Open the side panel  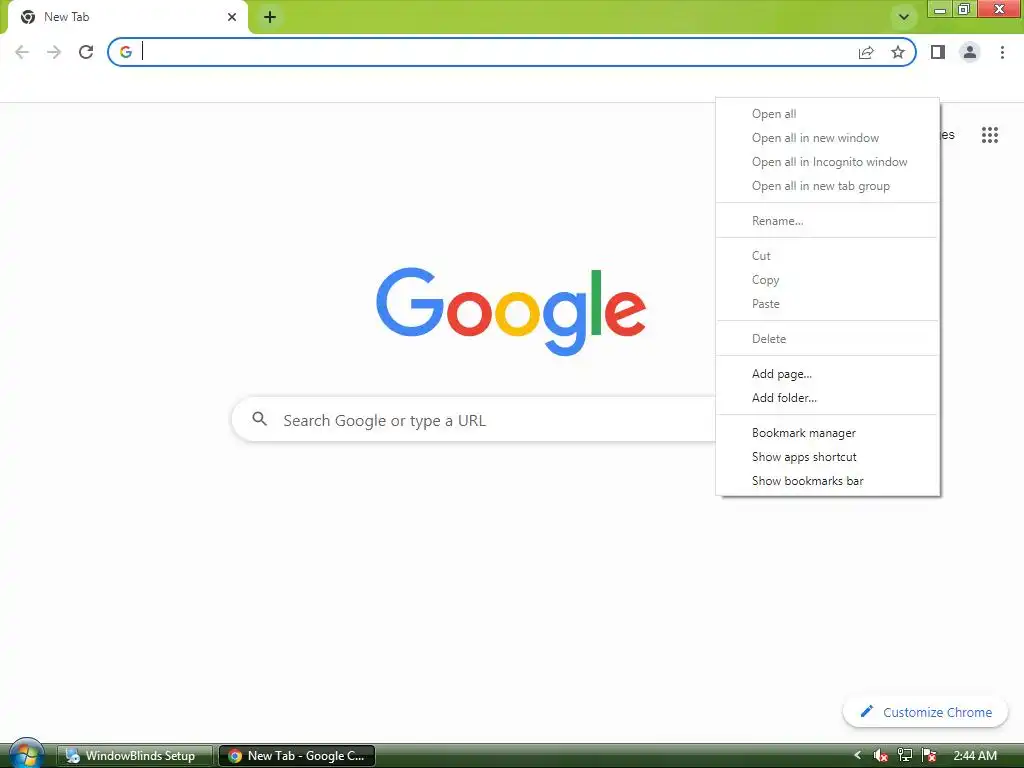click(938, 52)
